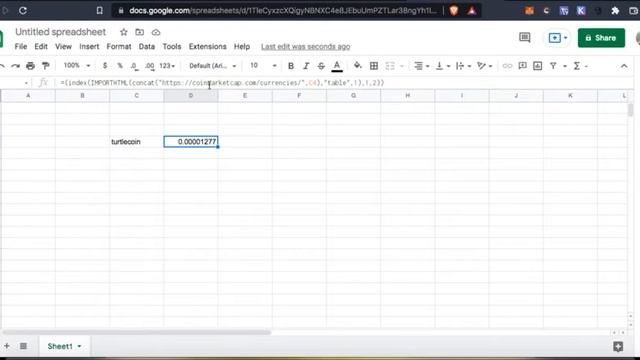This screenshot has height=360, width=640.
Task: Format the cell as currency
Action: 105,66
